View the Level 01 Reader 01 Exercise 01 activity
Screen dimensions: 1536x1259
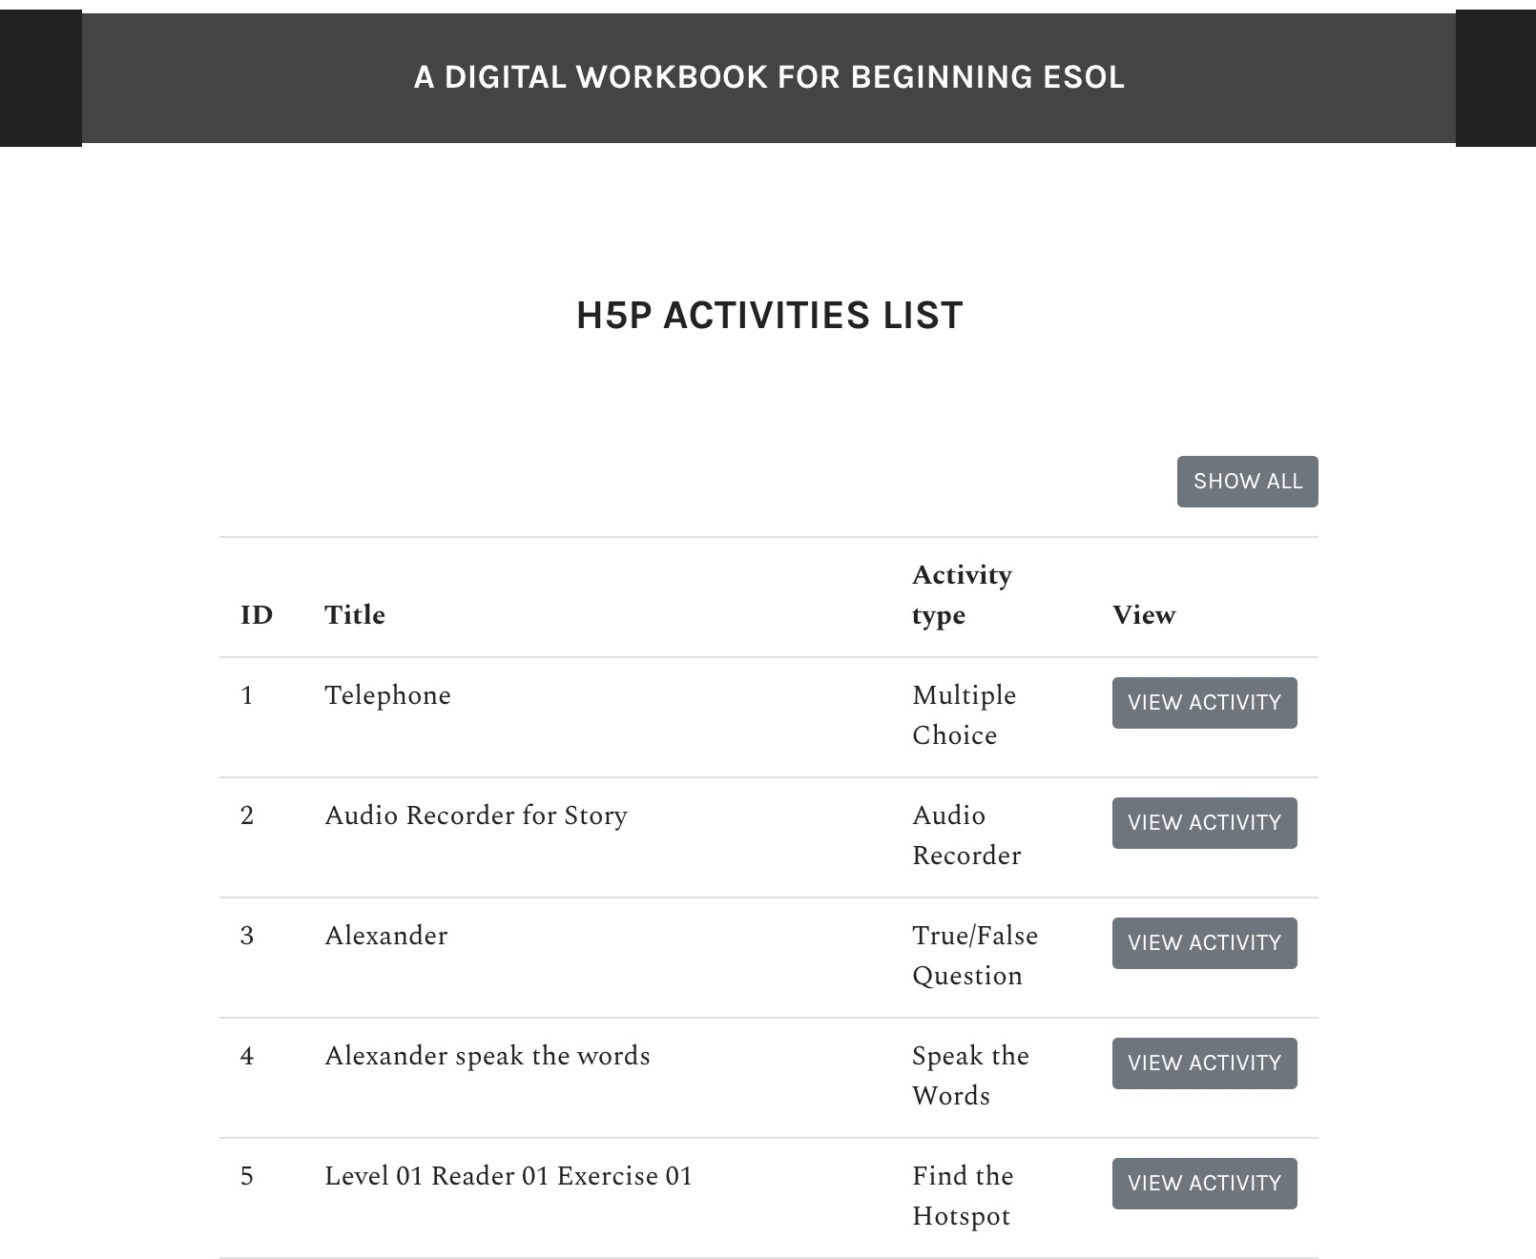(1204, 1183)
